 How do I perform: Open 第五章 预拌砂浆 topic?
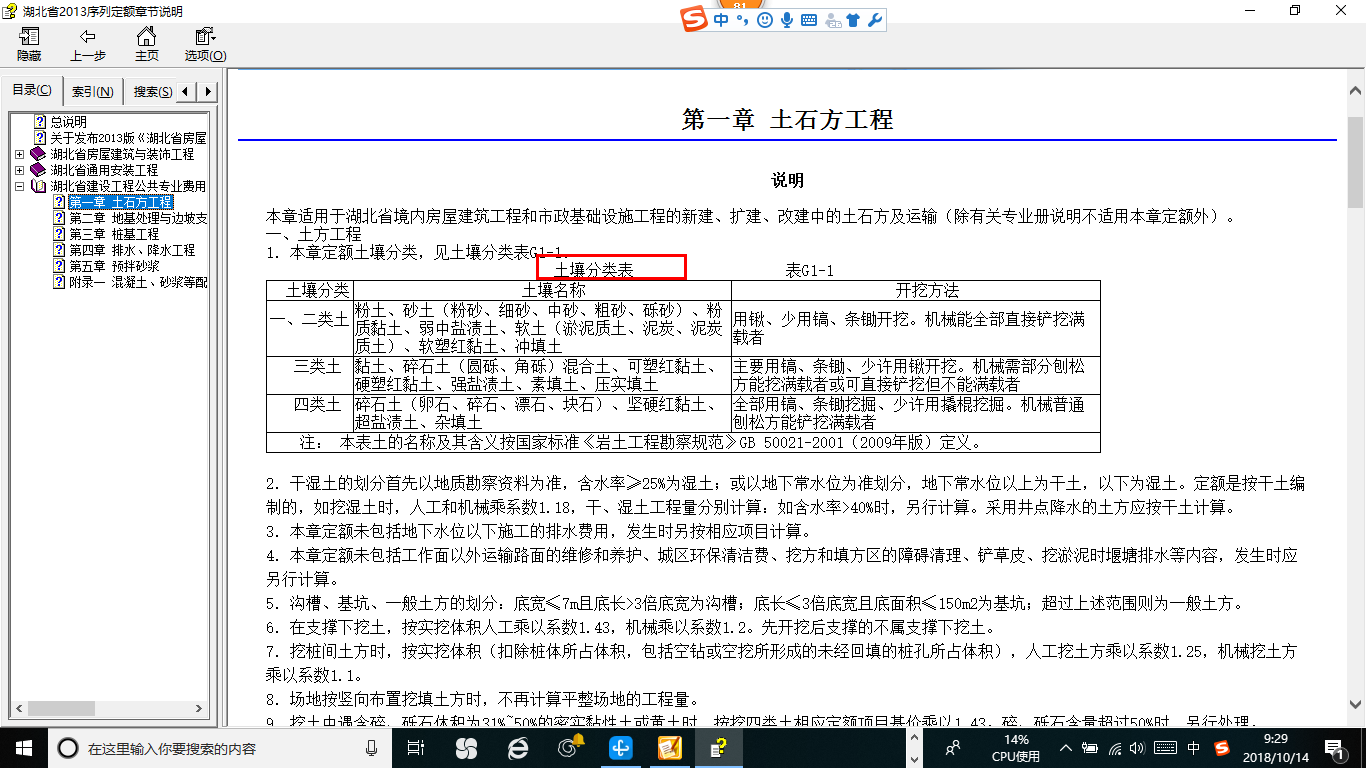114,266
